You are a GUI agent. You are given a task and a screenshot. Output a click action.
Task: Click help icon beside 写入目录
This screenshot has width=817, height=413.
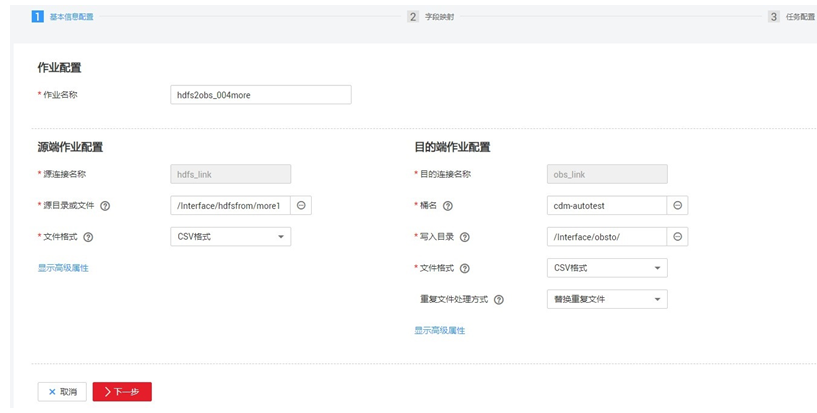point(464,237)
